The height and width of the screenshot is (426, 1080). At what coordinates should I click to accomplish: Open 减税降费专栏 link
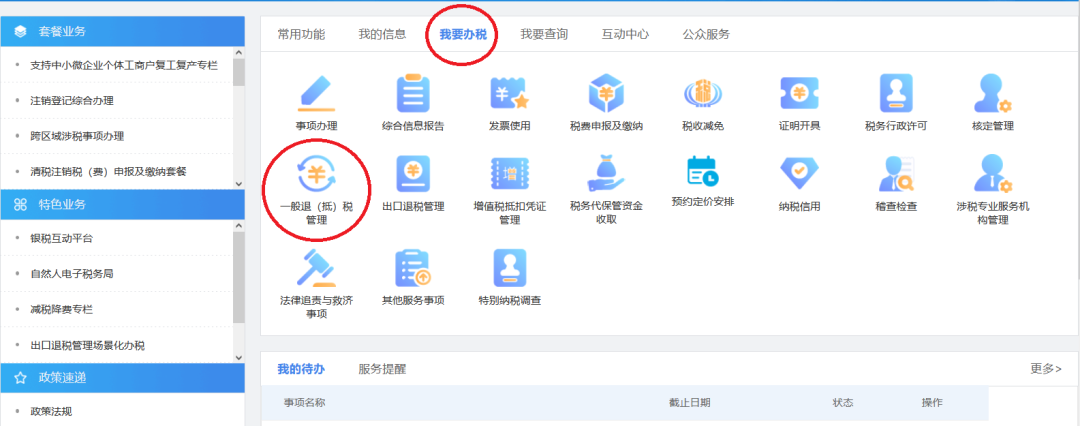click(61, 310)
